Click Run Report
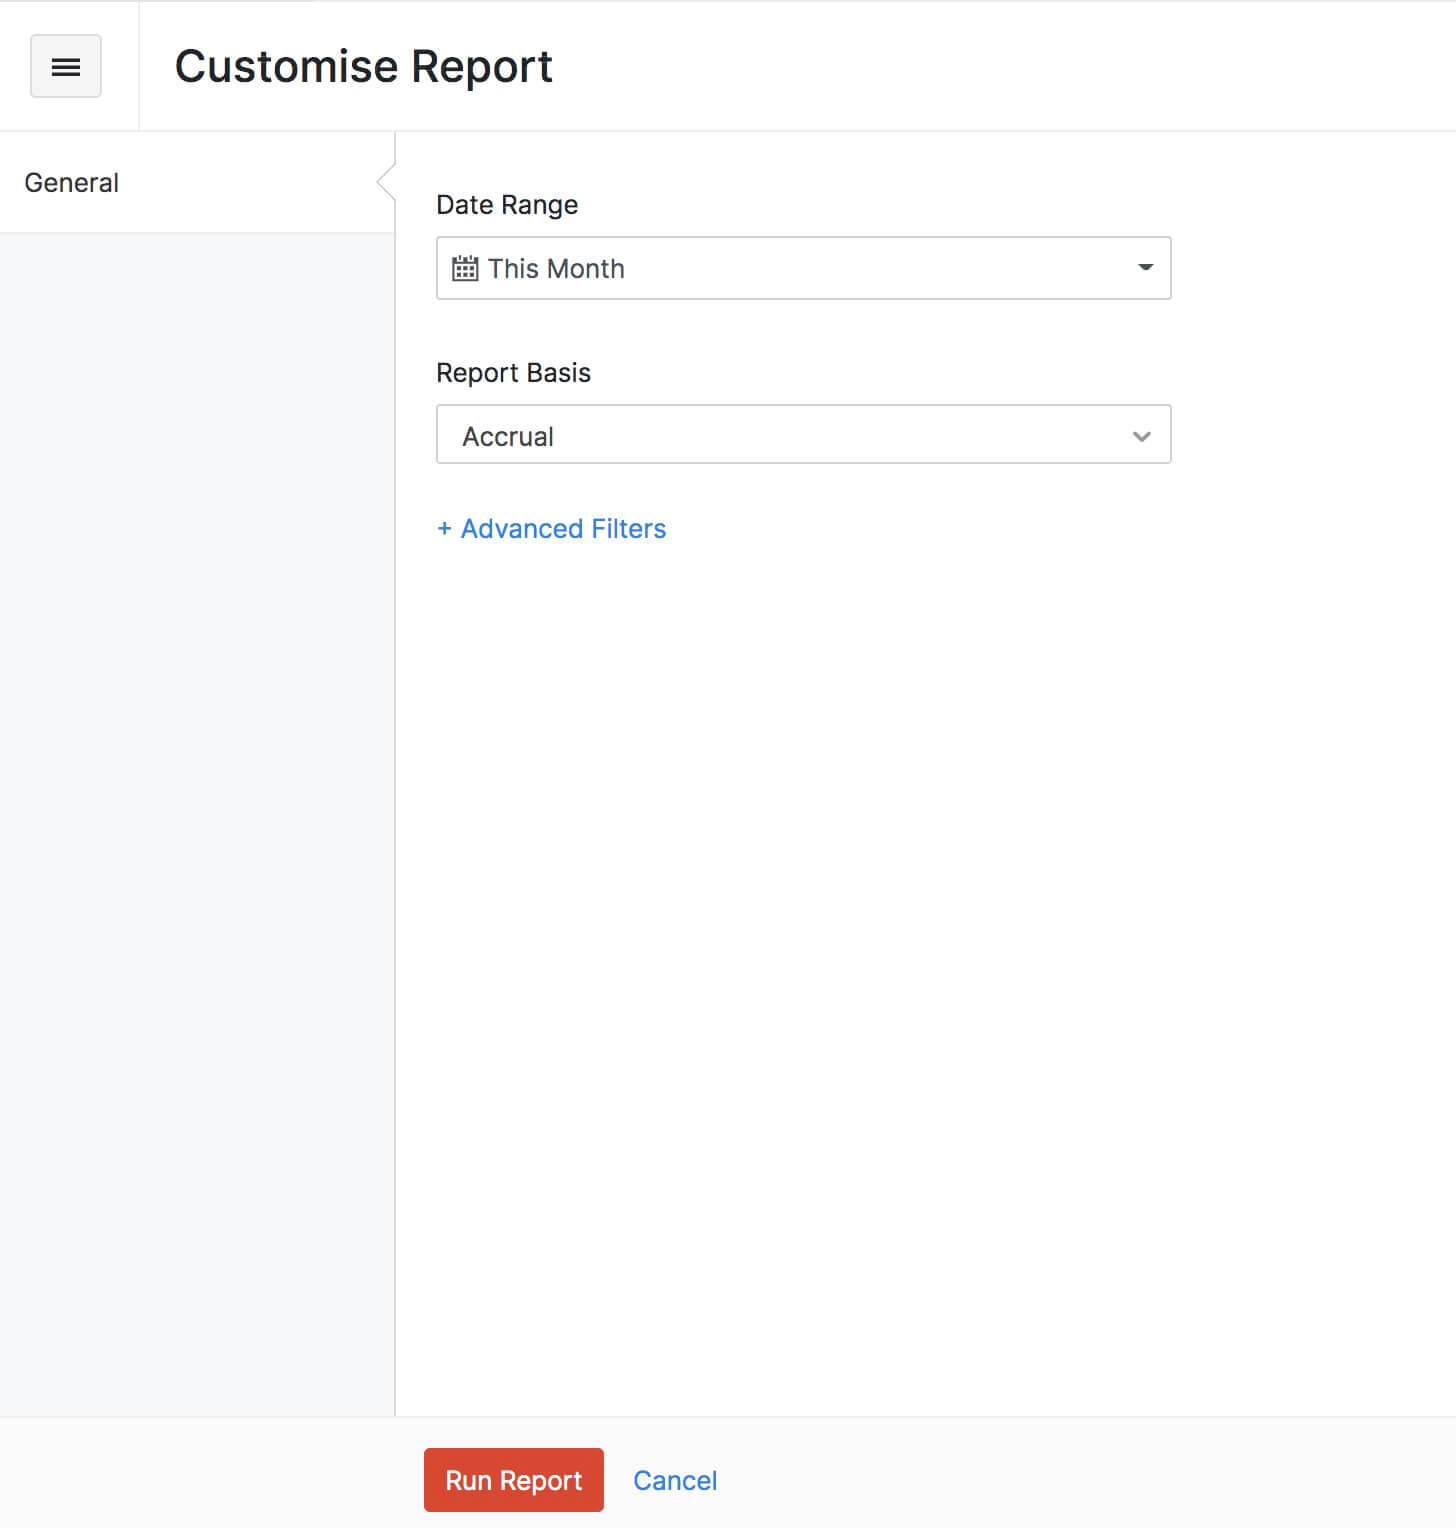Image resolution: width=1456 pixels, height=1528 pixels. 513,1480
